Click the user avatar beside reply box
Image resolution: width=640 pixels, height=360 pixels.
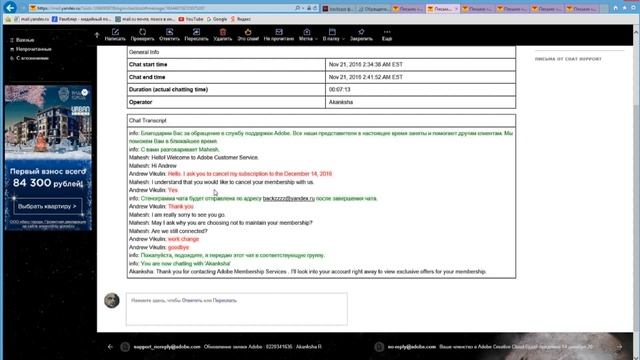point(112,300)
